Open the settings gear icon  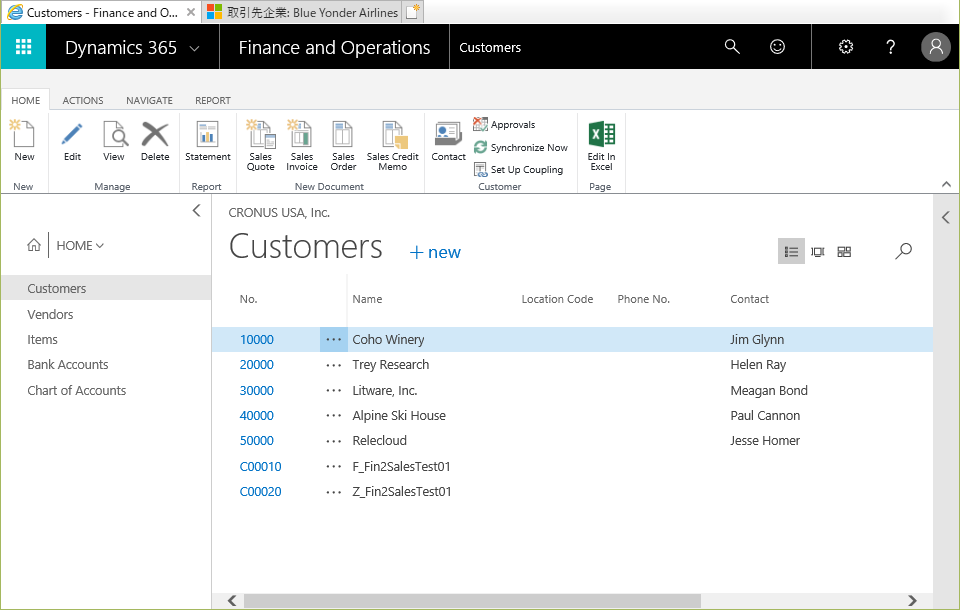[846, 47]
